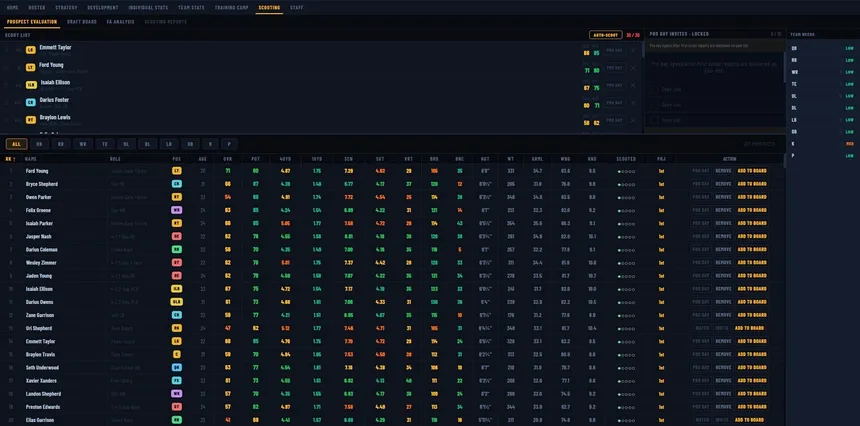Click Invite button in Elias Garrison row
This screenshot has height=426, width=860.
(x=721, y=420)
